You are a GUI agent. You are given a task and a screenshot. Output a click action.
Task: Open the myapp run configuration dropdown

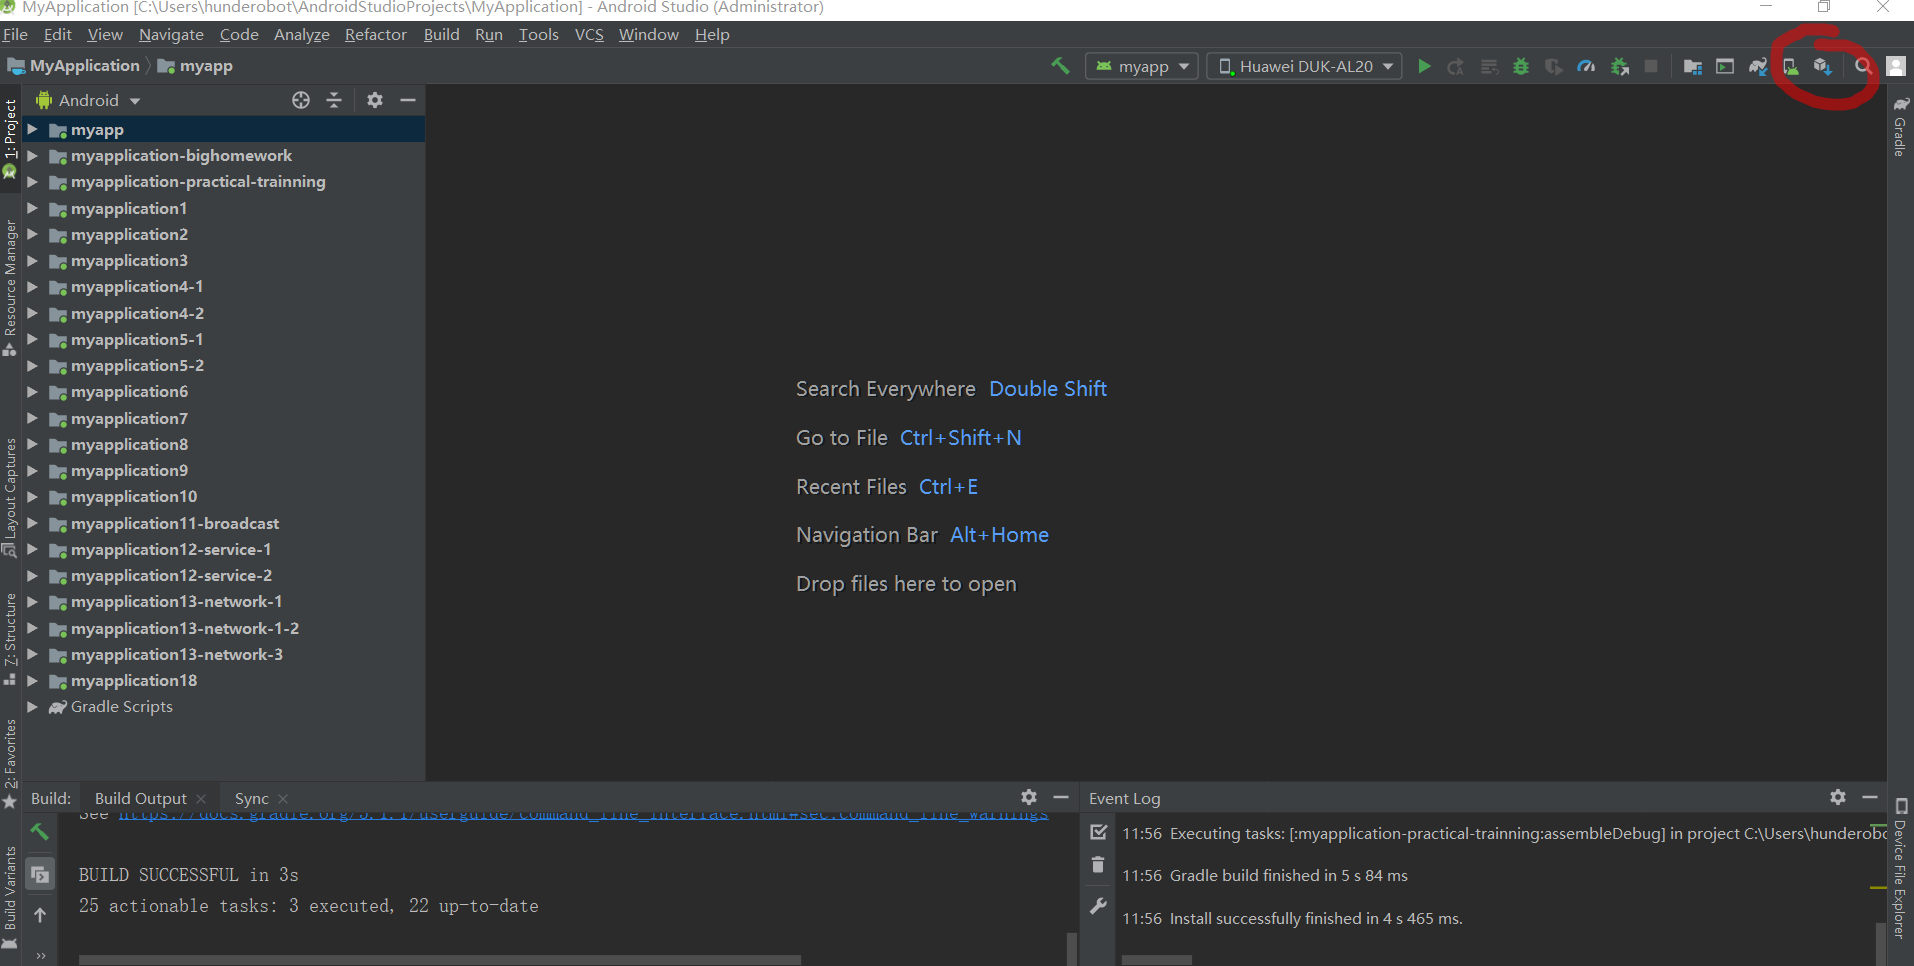click(x=1140, y=66)
